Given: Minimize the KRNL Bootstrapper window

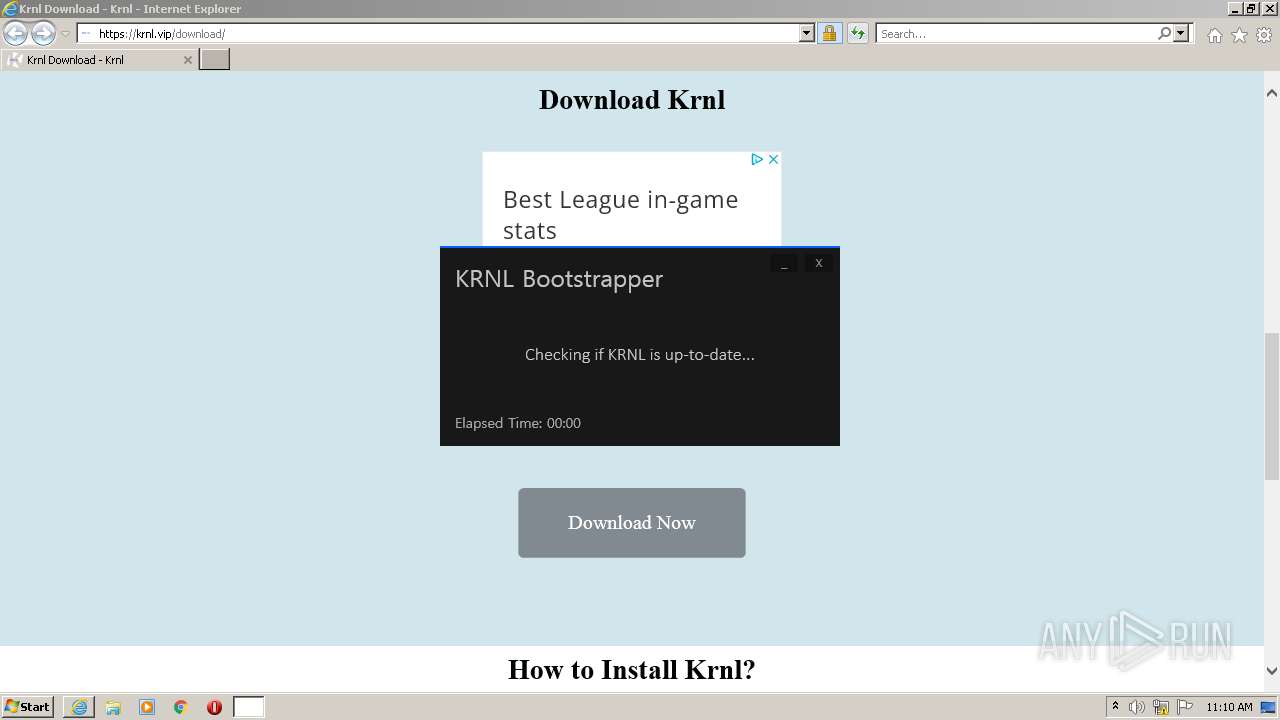Looking at the screenshot, I should tap(784, 263).
